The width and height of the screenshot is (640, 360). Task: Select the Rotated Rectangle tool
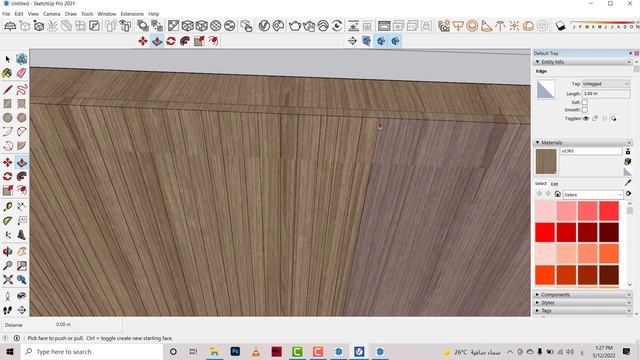click(21, 104)
